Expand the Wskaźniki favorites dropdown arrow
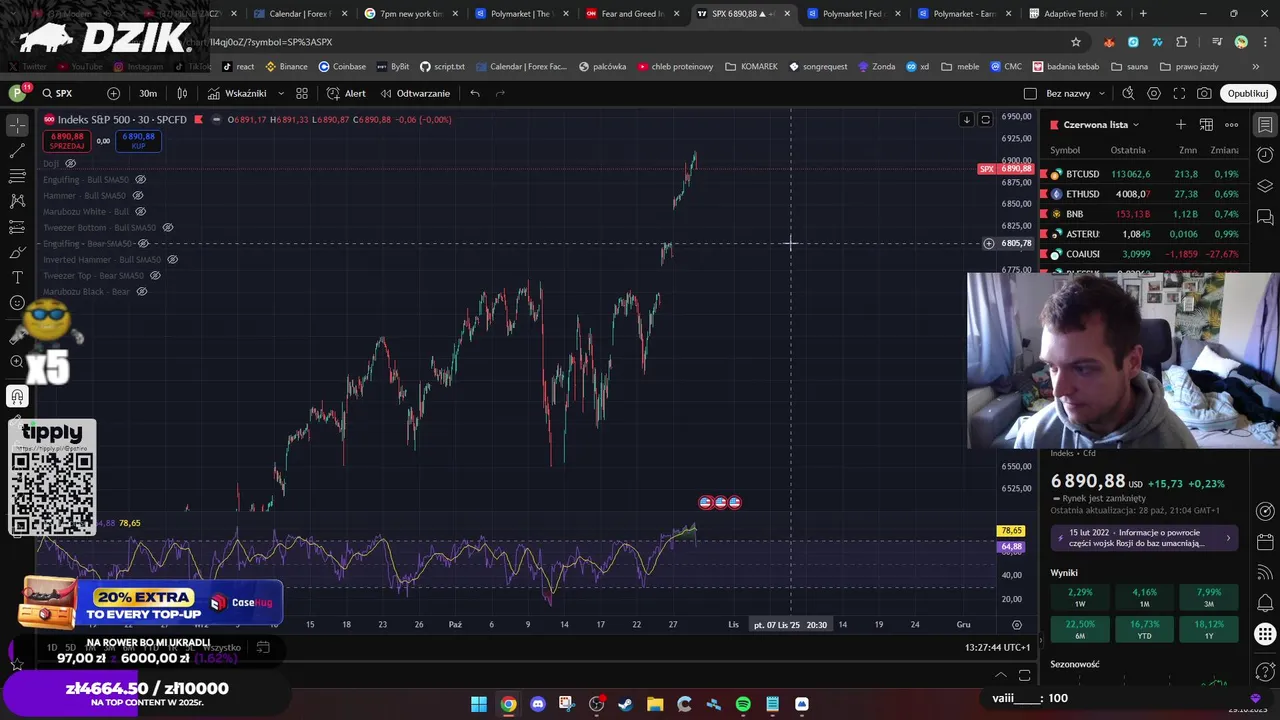 (x=280, y=93)
